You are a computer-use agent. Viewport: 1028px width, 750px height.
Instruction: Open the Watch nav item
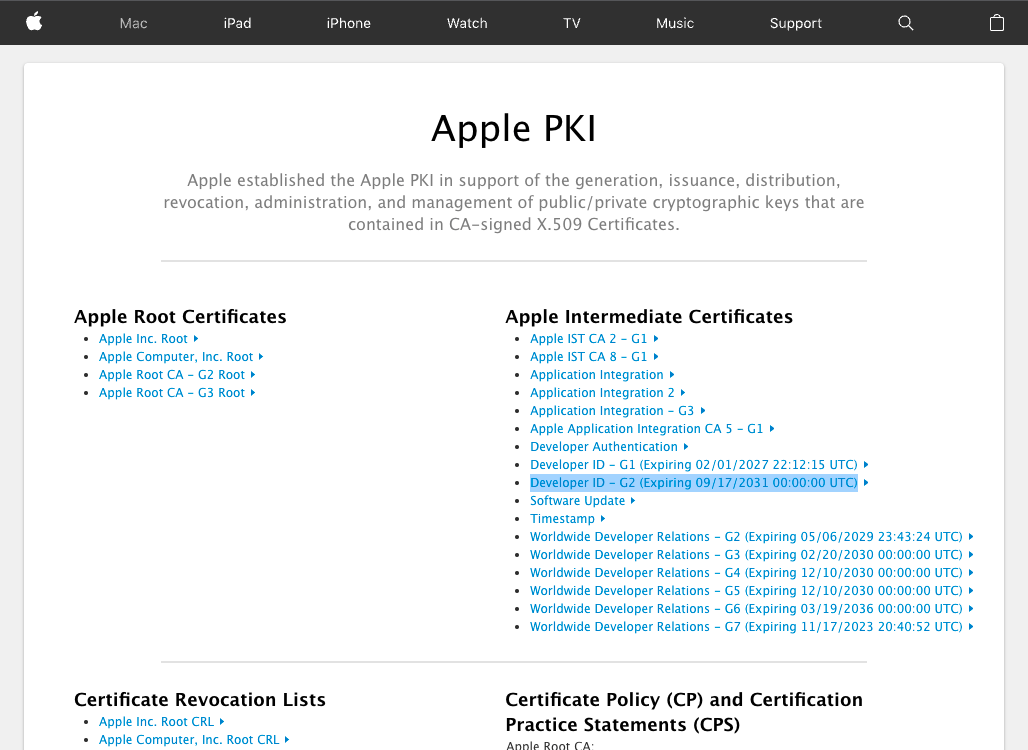tap(467, 23)
